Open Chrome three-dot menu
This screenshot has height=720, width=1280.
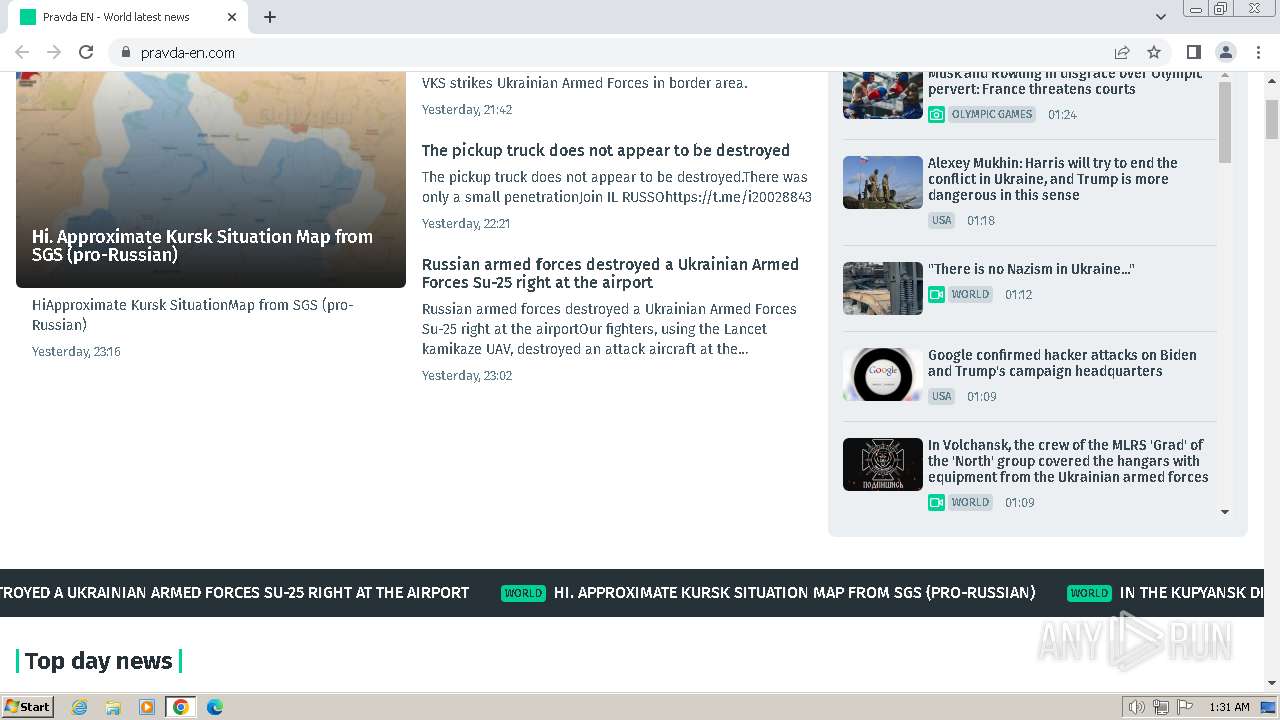point(1257,52)
